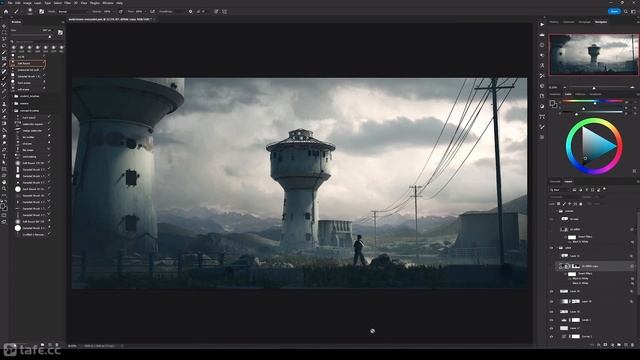
Task: Click the link layers icon in the Layers panel
Action: click(x=591, y=344)
